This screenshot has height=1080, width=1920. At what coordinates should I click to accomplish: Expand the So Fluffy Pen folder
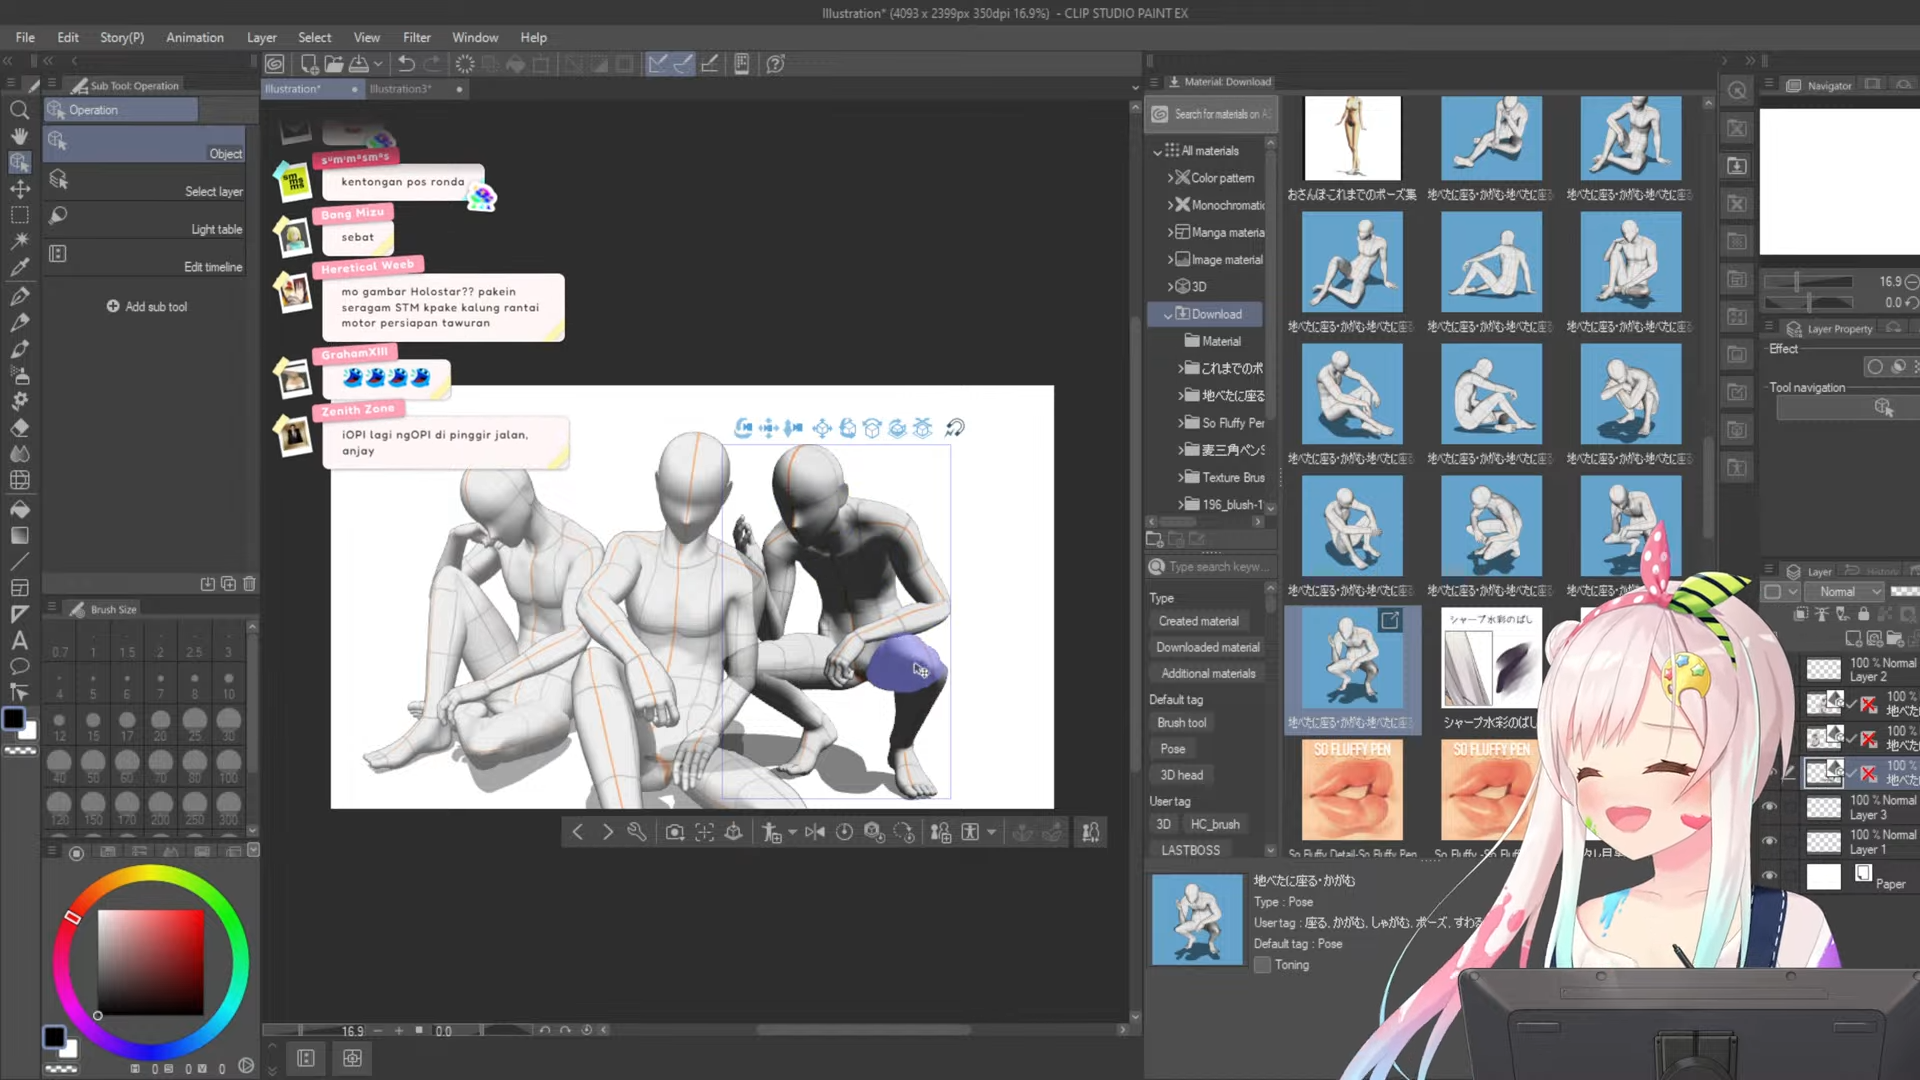click(x=1181, y=423)
